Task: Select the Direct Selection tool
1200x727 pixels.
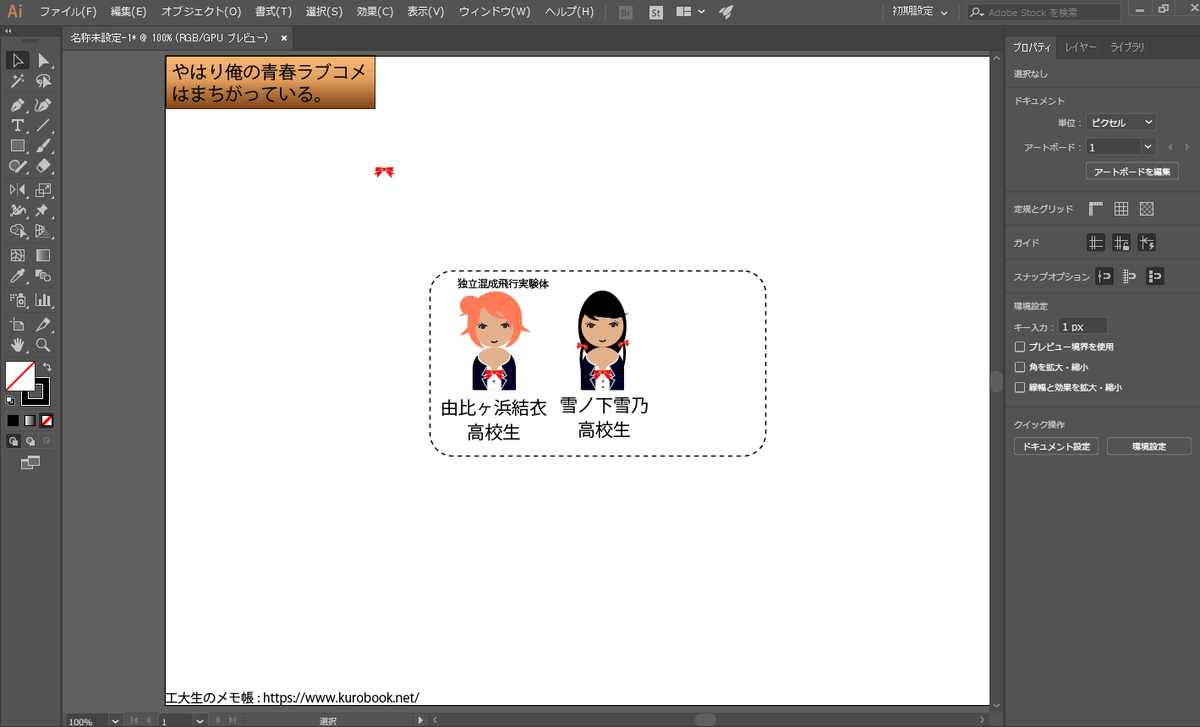Action: tap(43, 62)
